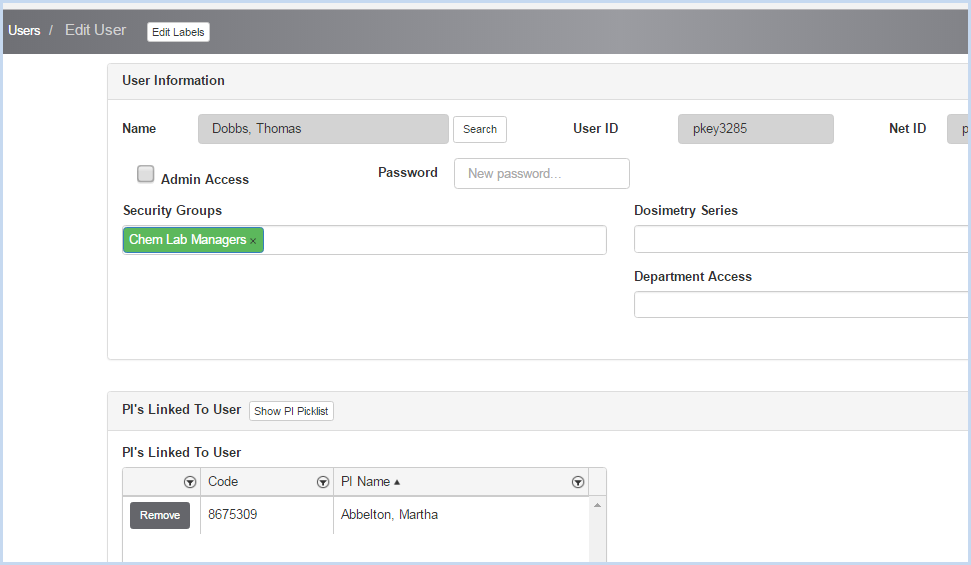Click the User ID field pkey3285
The image size is (971, 565).
(755, 129)
